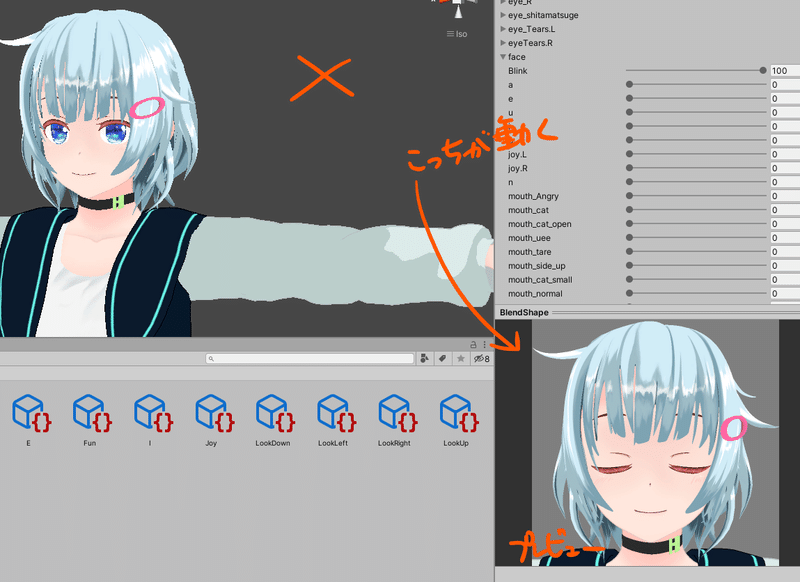Expand the eyeTears.R blendshape group
This screenshot has width=800, height=582.
(503, 43)
